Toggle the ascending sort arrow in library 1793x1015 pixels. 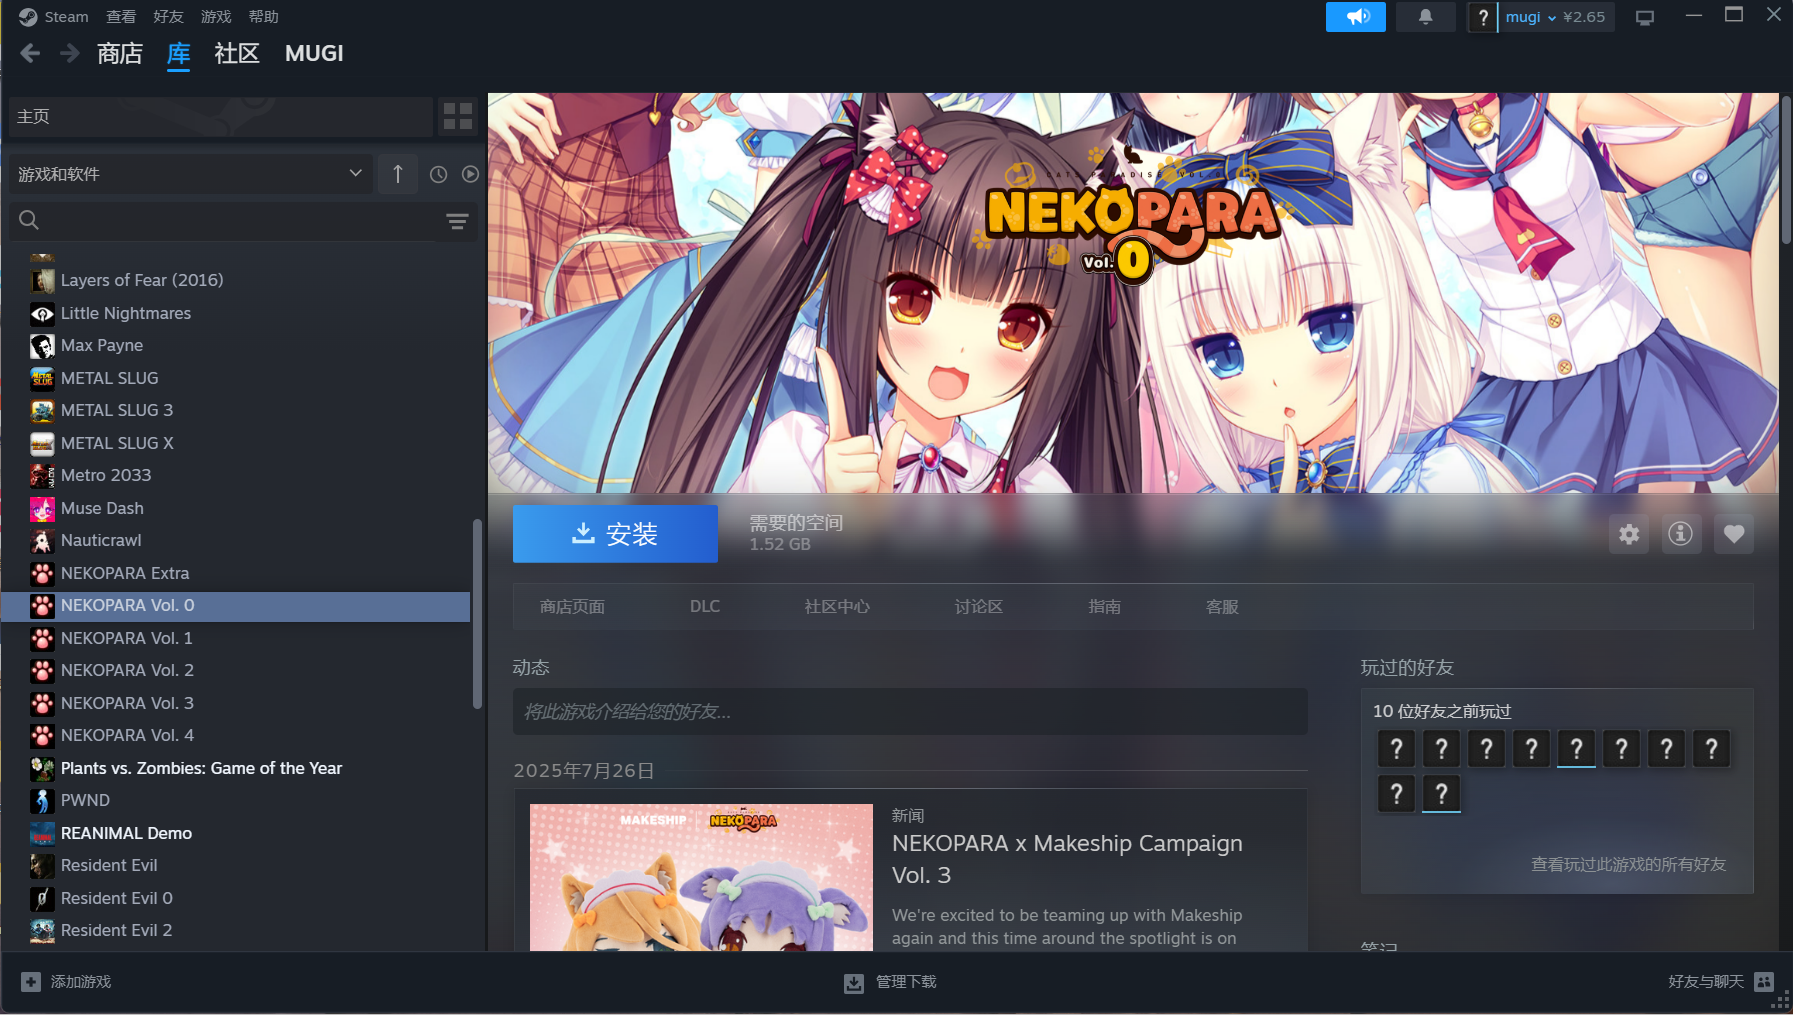point(397,173)
